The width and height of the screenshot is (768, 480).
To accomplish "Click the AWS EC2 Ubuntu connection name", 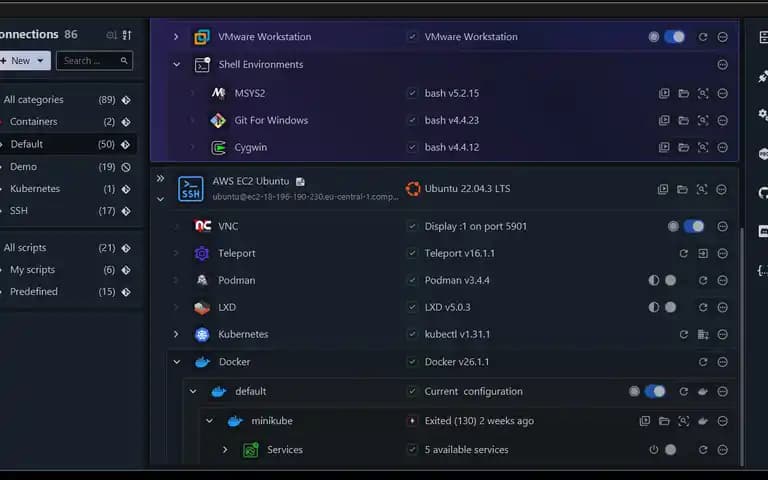I will point(251,181).
